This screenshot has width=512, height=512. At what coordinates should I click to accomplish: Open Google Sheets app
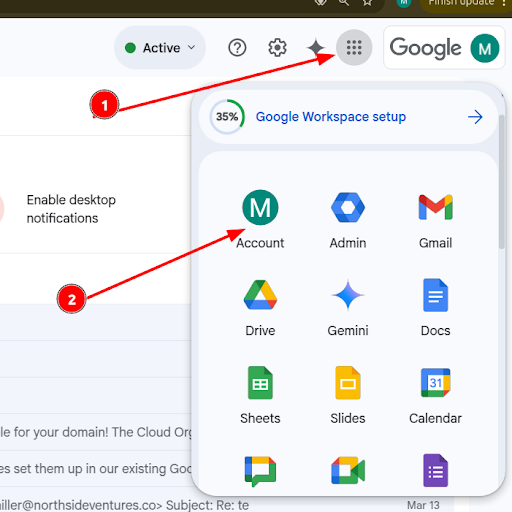[260, 395]
